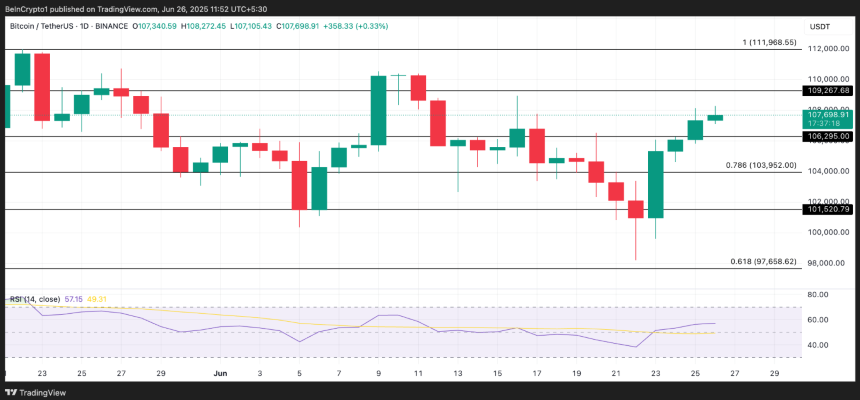The image size is (860, 400).
Task: Click the tall green candle near Jun 9
Action: pyautogui.click(x=379, y=110)
